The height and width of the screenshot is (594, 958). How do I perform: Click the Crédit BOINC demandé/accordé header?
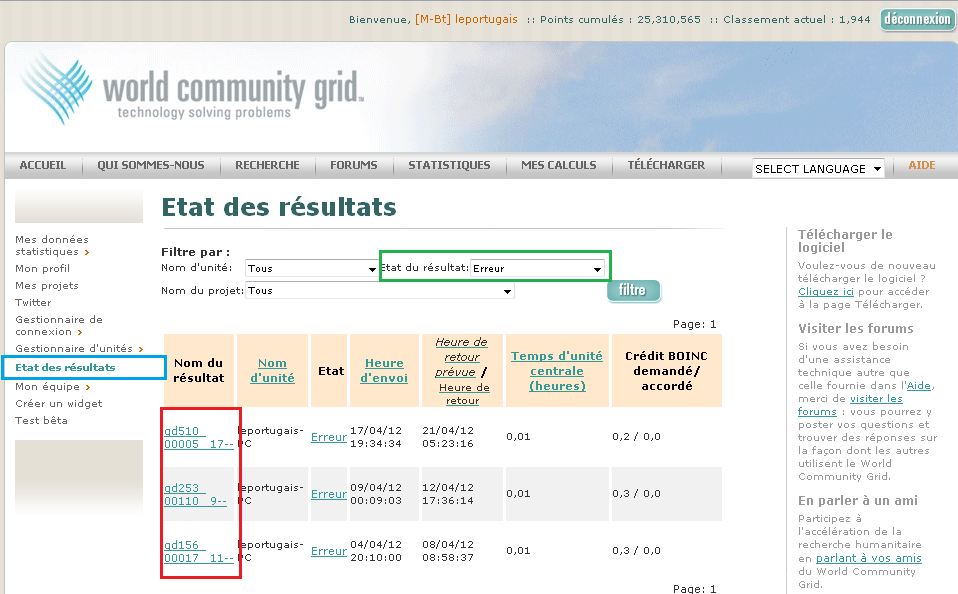pos(667,370)
